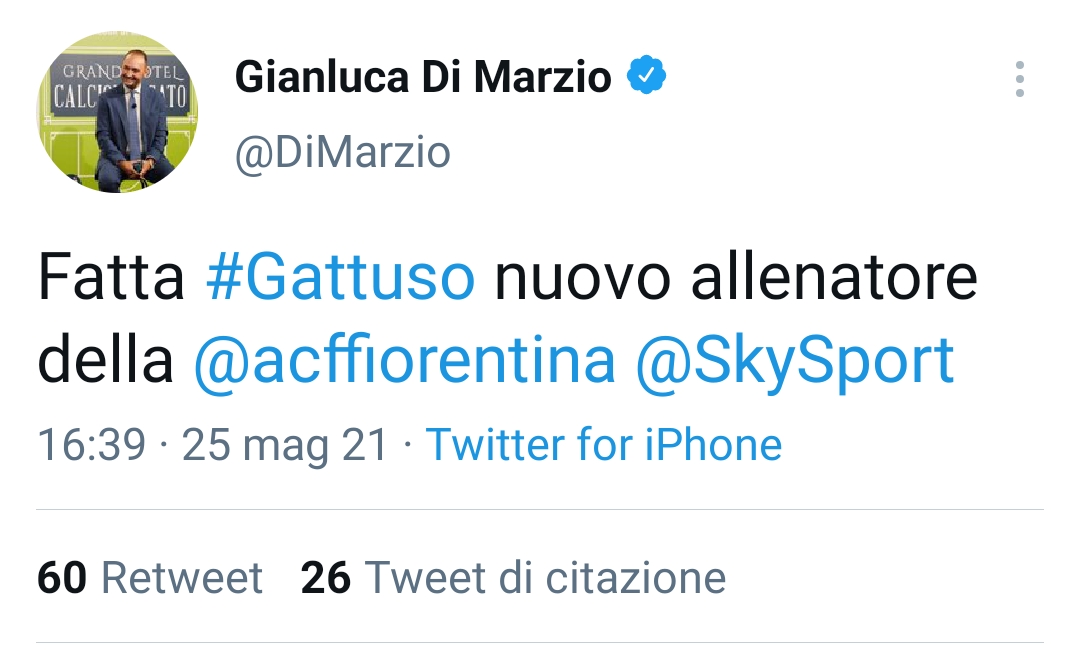
Task: Open Twitter for iPhone source link
Action: click(x=604, y=444)
